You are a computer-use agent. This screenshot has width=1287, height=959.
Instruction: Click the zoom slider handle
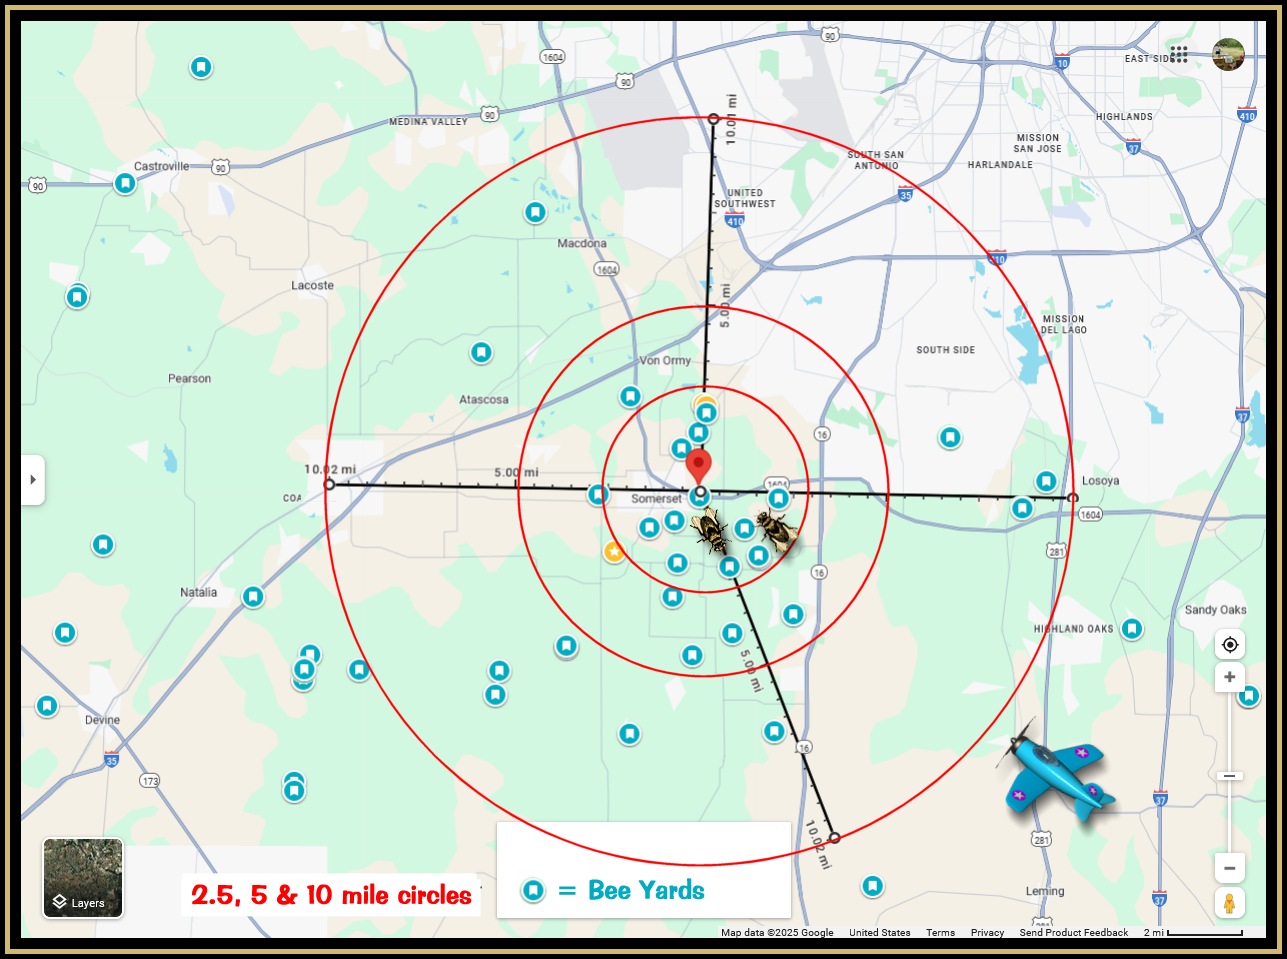click(x=1230, y=776)
